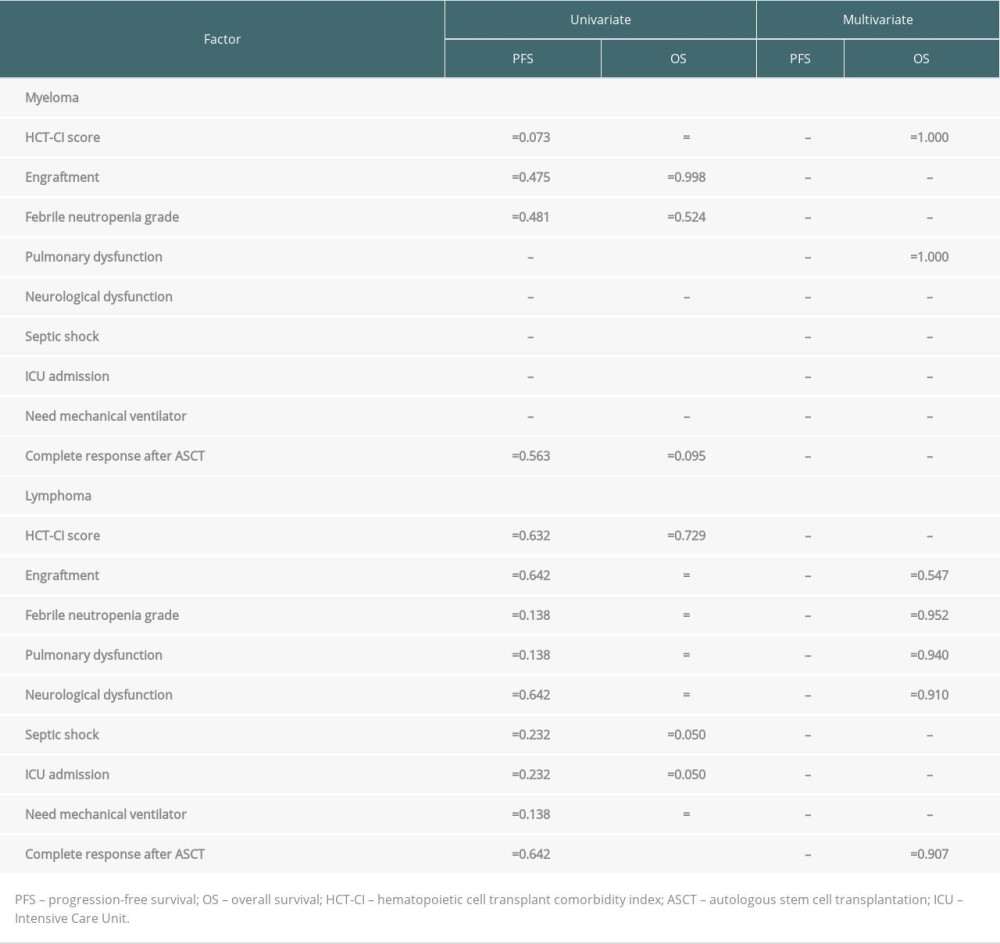The width and height of the screenshot is (1000, 944).
Task: Click Neurological dysfunction under Myeloma
Action: point(99,297)
